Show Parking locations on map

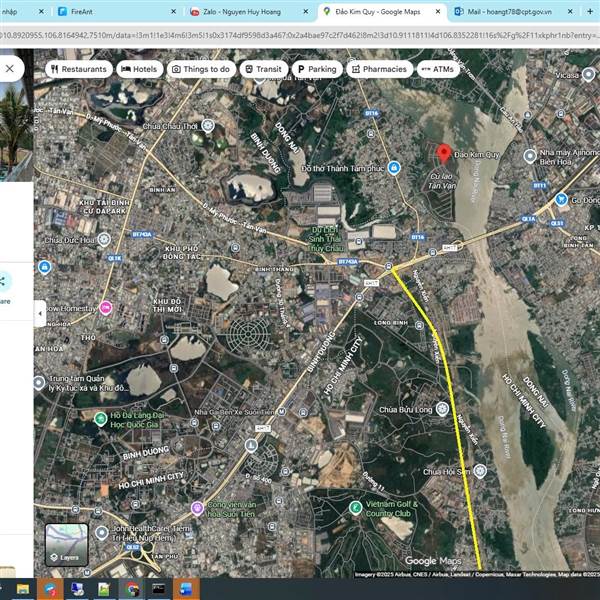click(317, 69)
